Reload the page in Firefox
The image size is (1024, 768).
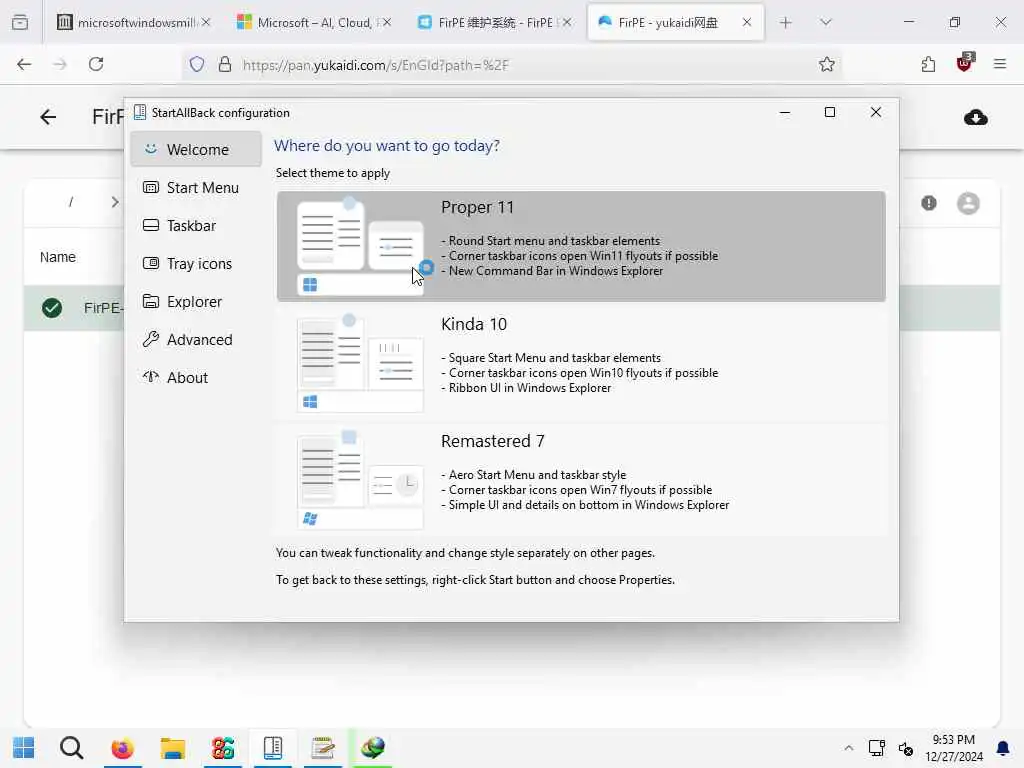point(96,64)
